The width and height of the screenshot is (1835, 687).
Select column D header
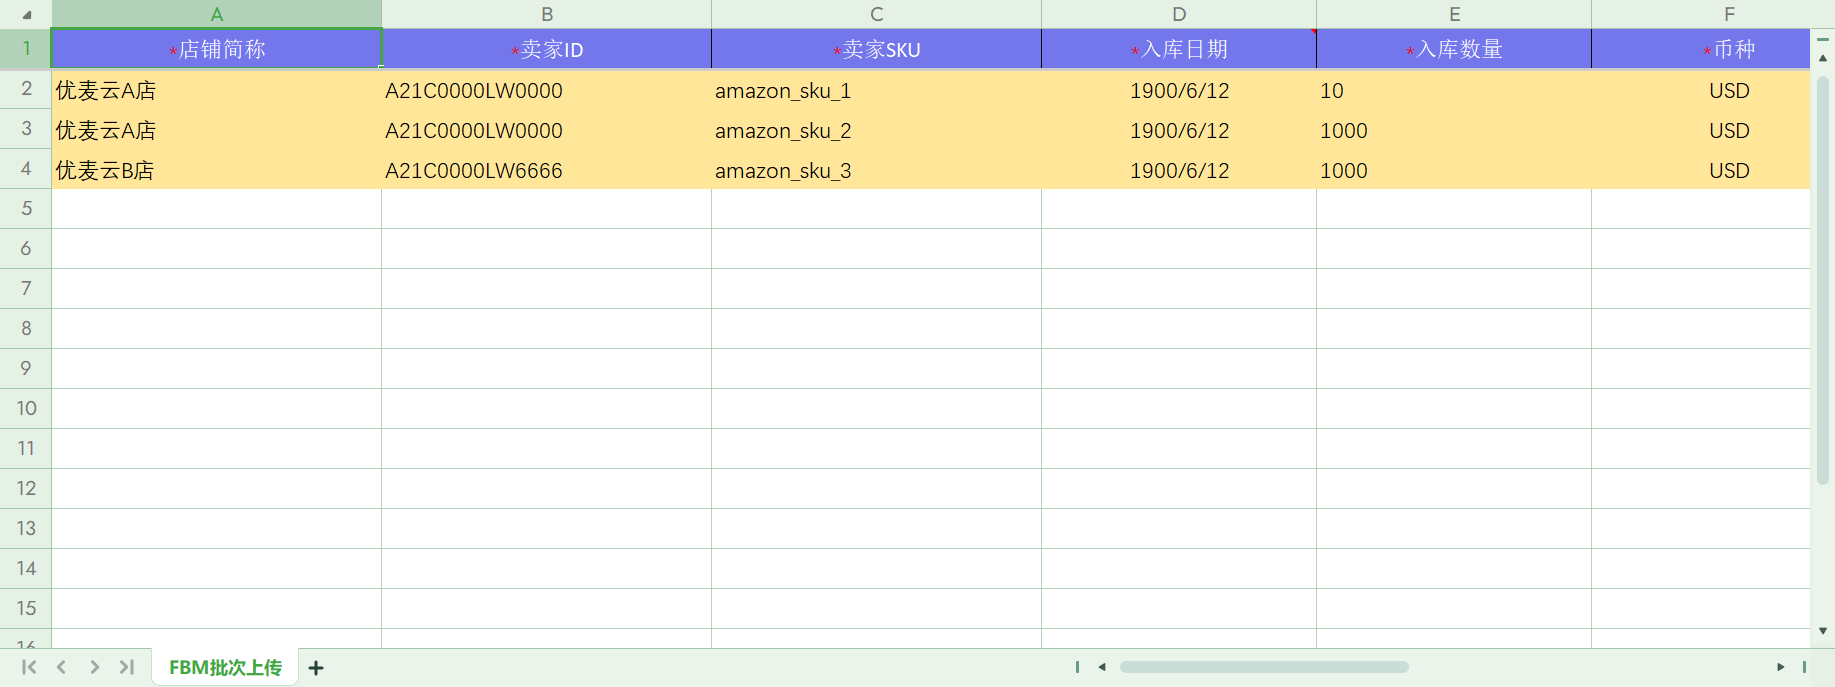1179,14
